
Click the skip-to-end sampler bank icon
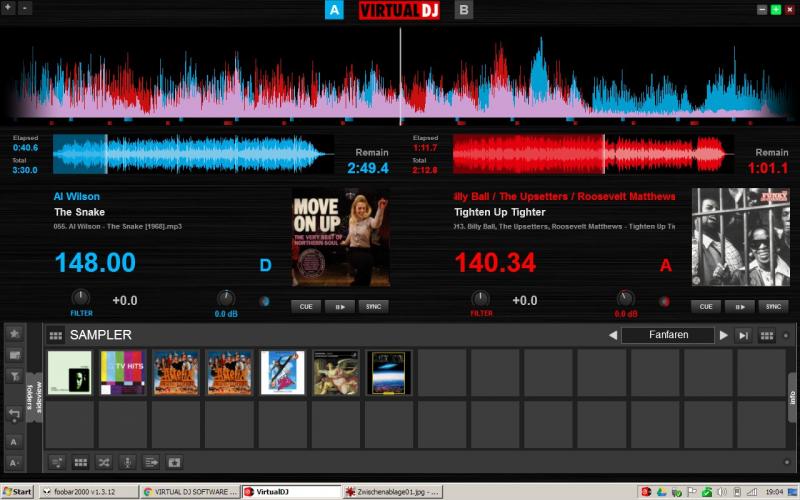743,335
